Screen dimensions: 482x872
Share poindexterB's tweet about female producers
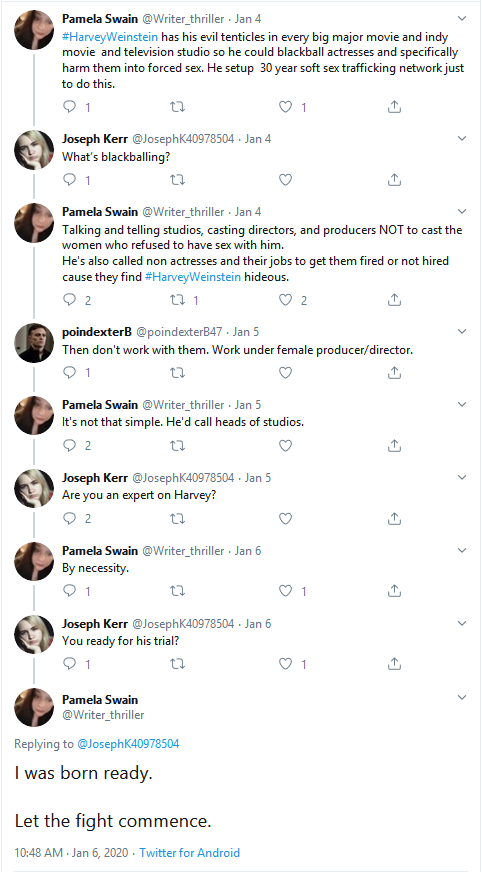(x=394, y=372)
